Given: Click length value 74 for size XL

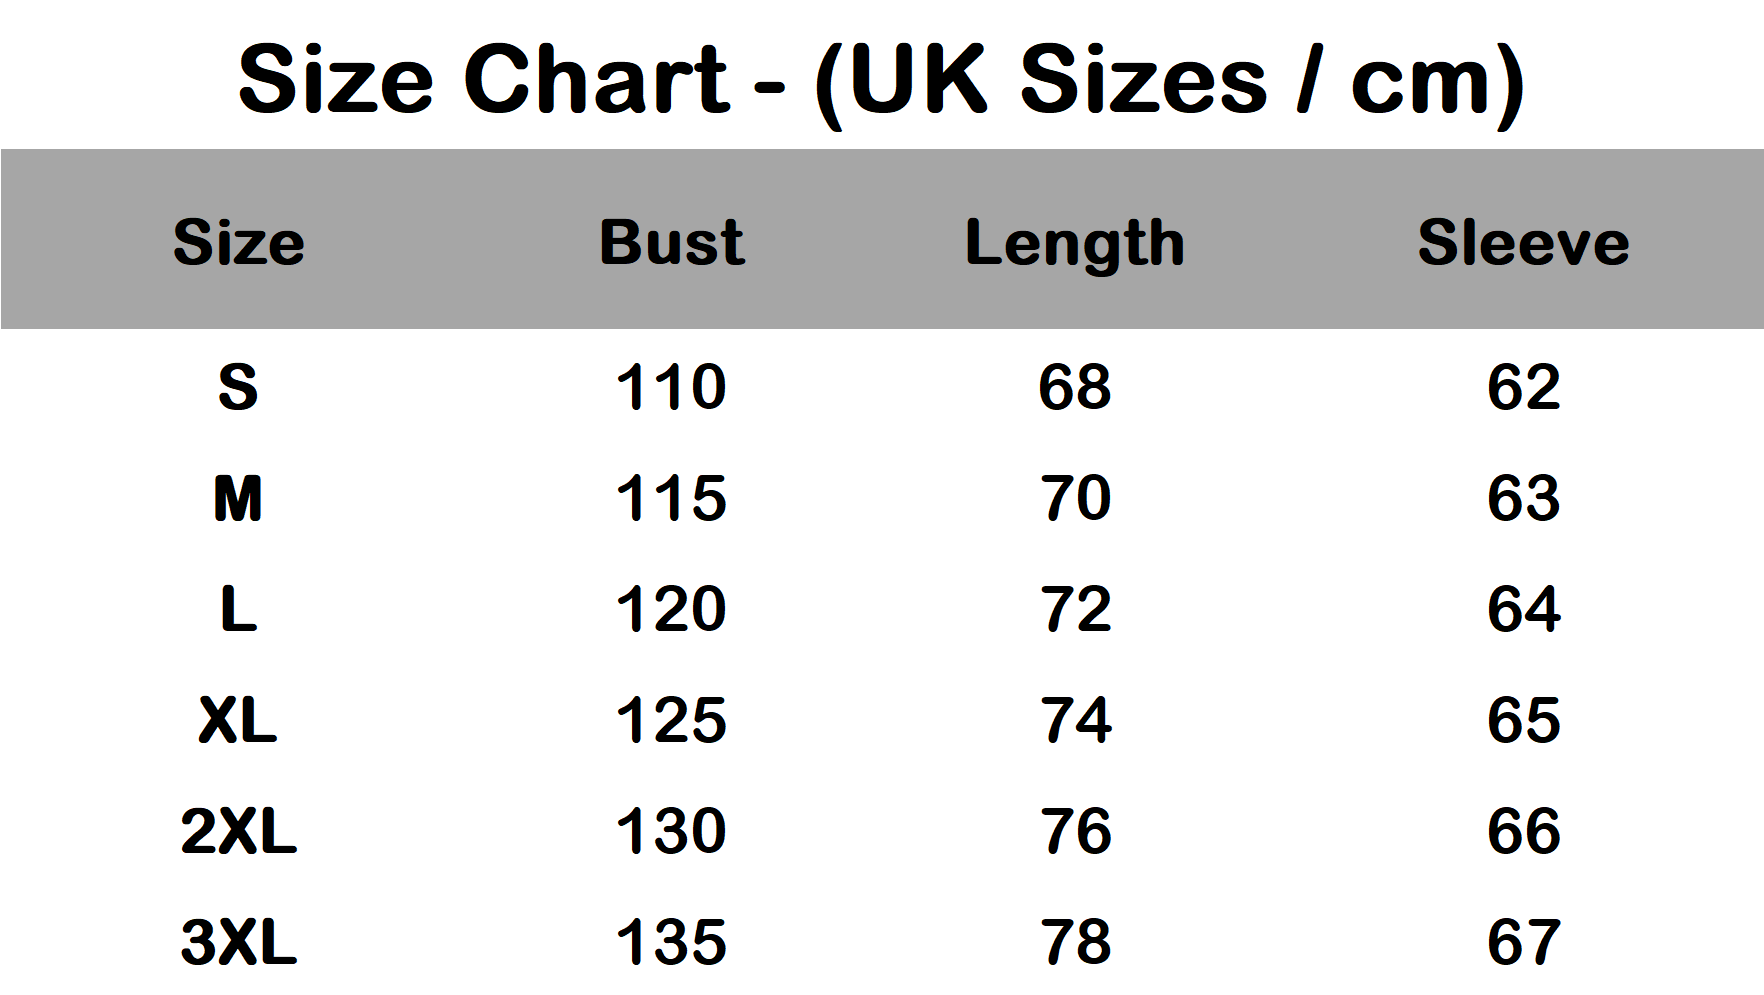Looking at the screenshot, I should click(1075, 720).
